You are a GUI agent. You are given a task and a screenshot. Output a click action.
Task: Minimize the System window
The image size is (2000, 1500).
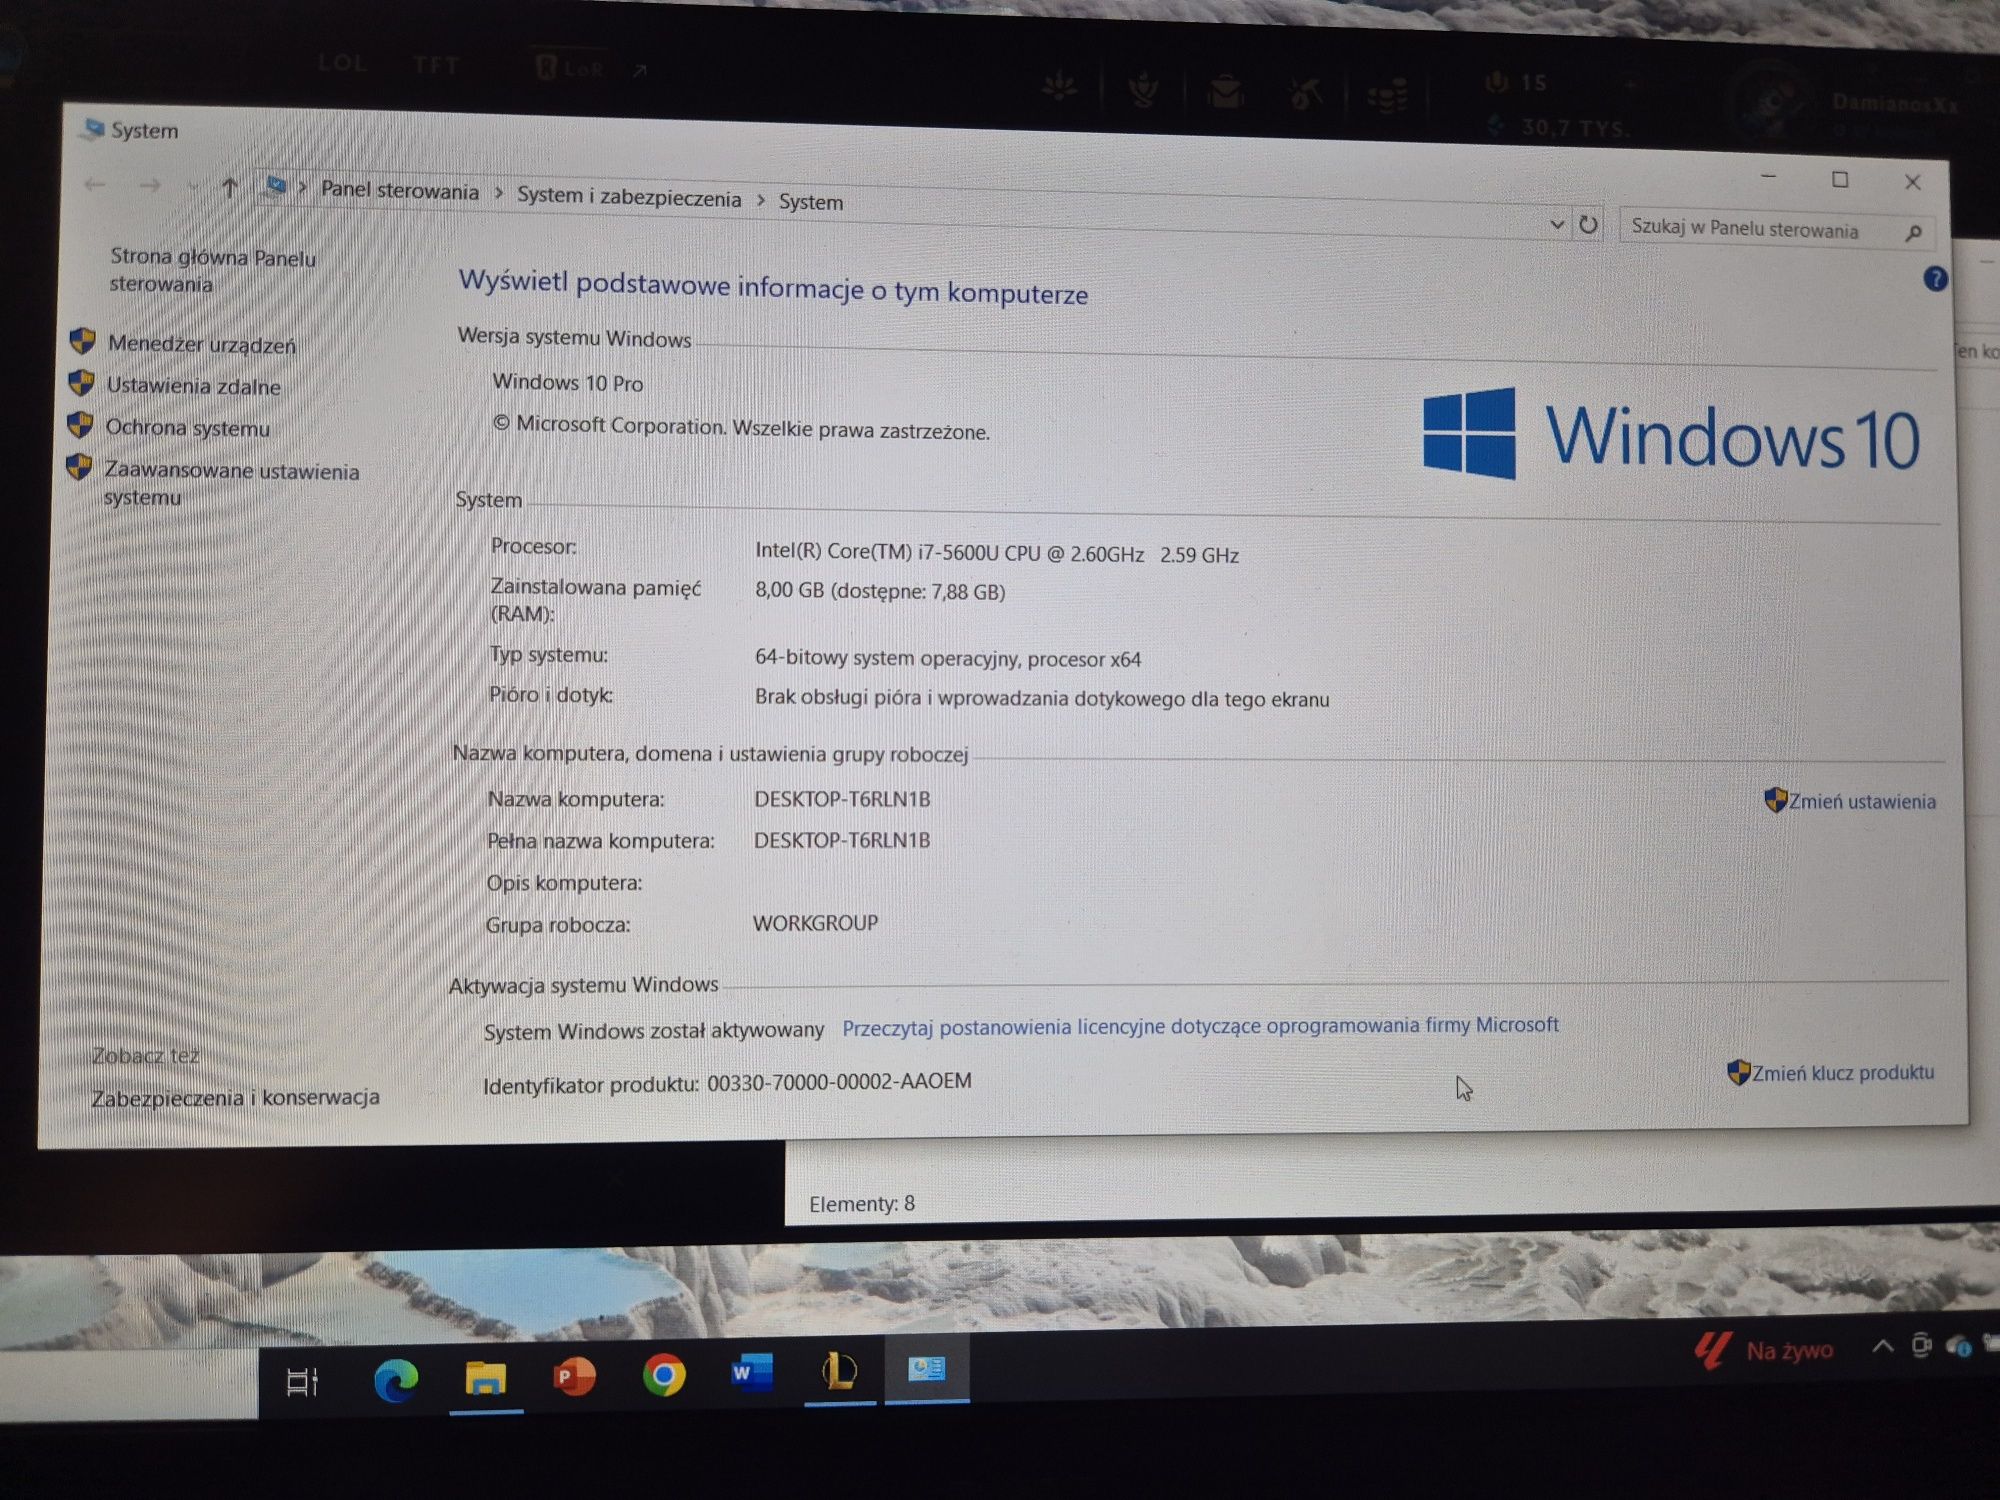pos(1768,177)
